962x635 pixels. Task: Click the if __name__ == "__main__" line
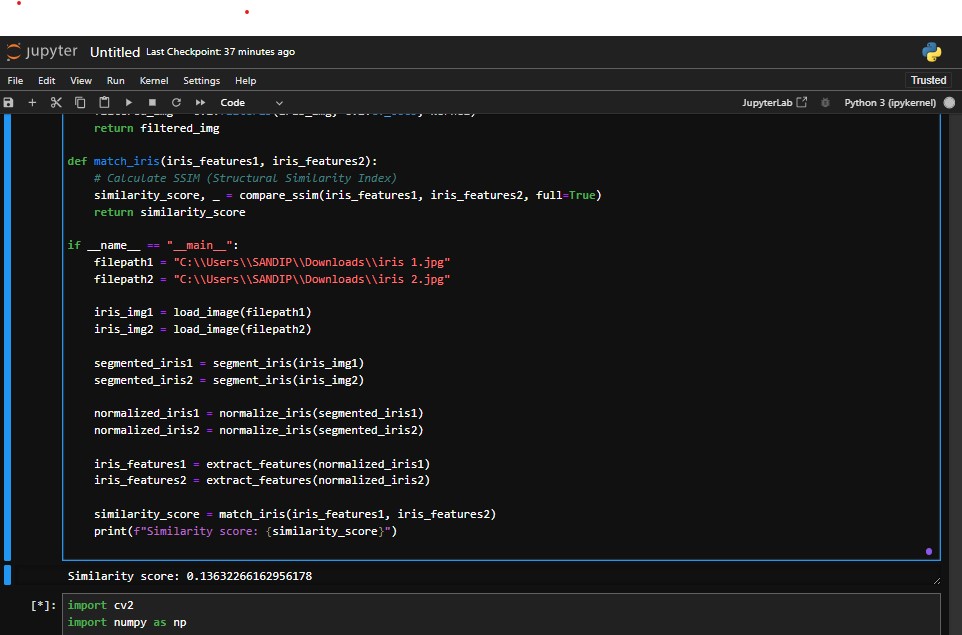point(153,245)
